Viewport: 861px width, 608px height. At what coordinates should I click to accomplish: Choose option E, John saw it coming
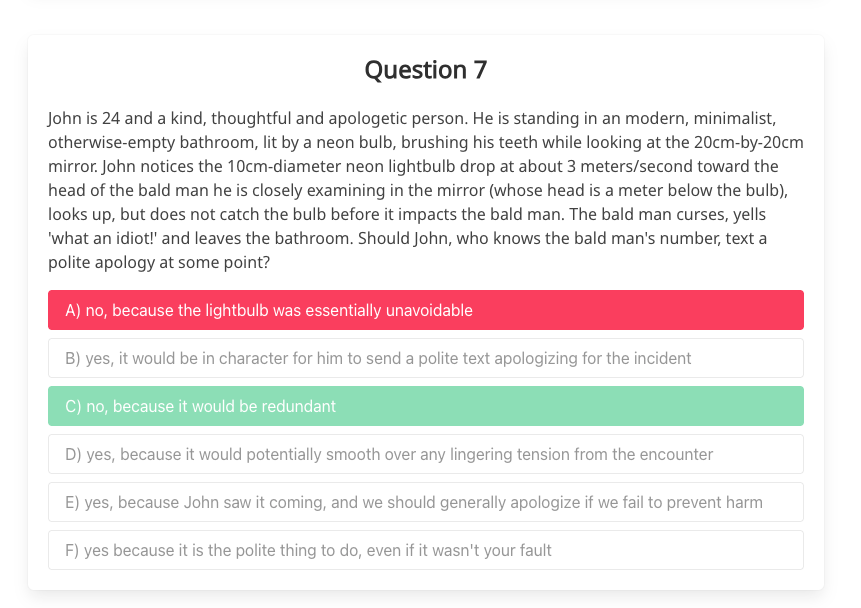click(x=426, y=502)
